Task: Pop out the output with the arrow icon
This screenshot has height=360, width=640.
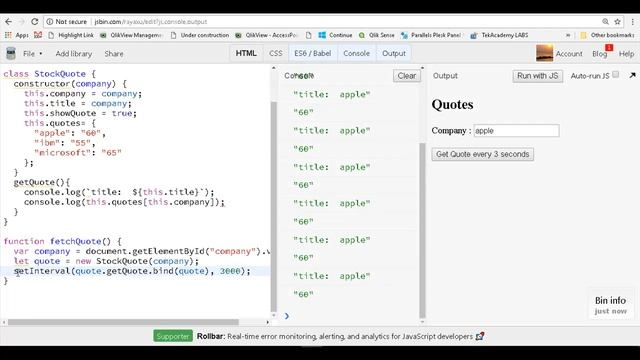Action: pos(632,75)
